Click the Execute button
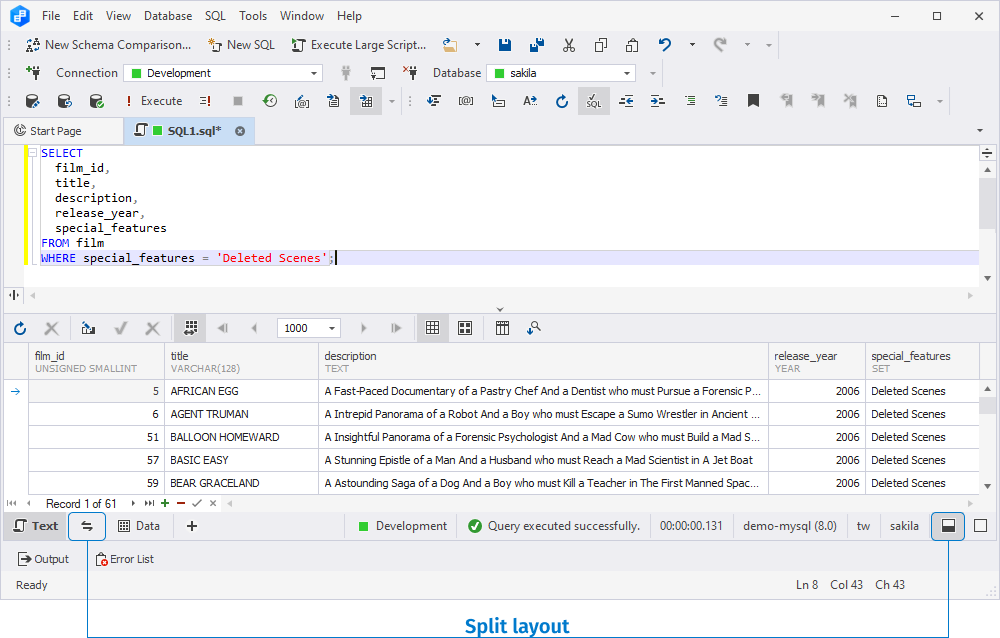The image size is (1000, 638). click(x=154, y=101)
